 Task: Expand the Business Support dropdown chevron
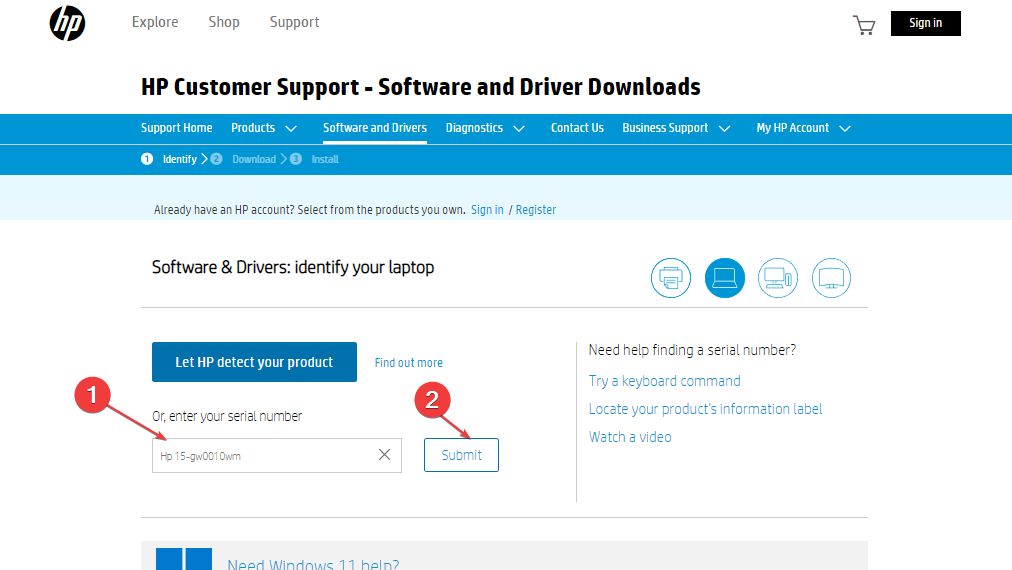click(725, 128)
